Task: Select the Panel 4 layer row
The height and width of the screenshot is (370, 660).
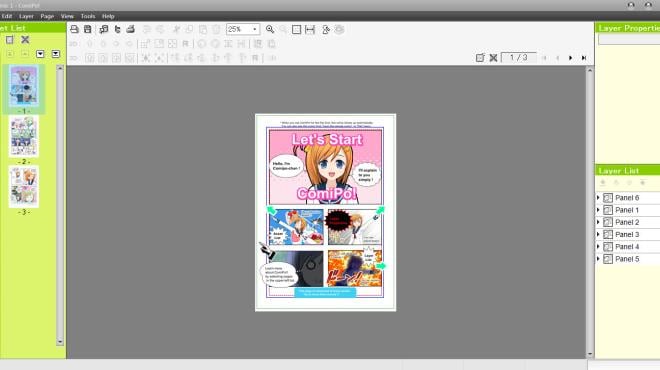Action: 628,246
